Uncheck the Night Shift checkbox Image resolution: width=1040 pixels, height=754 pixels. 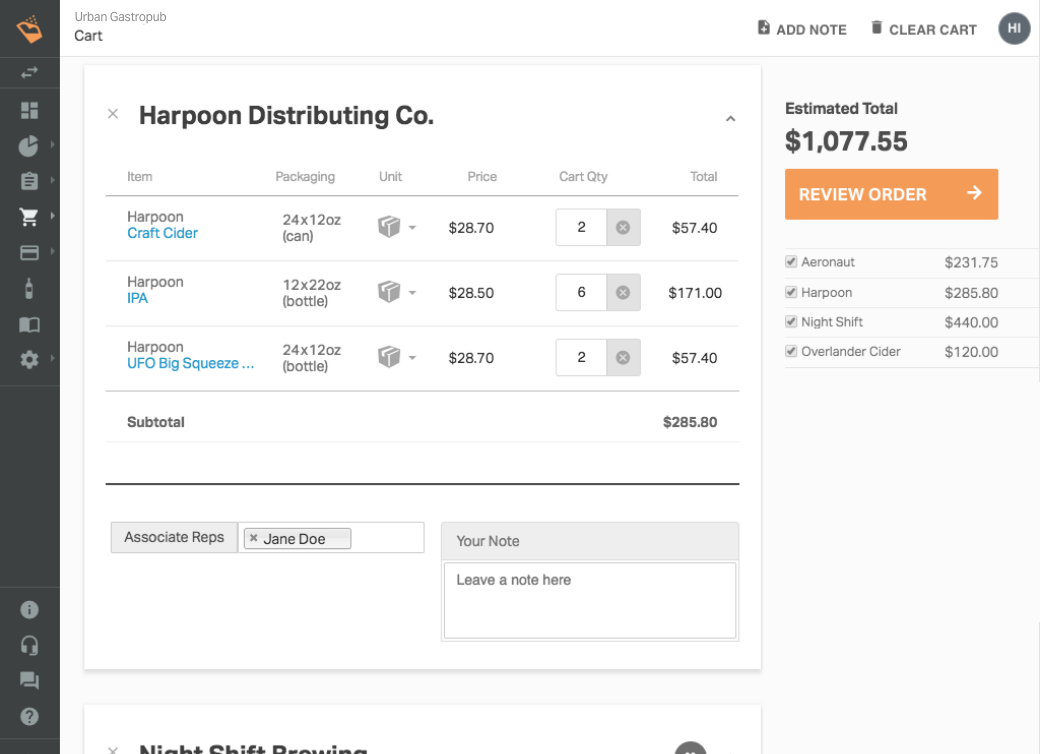(791, 322)
